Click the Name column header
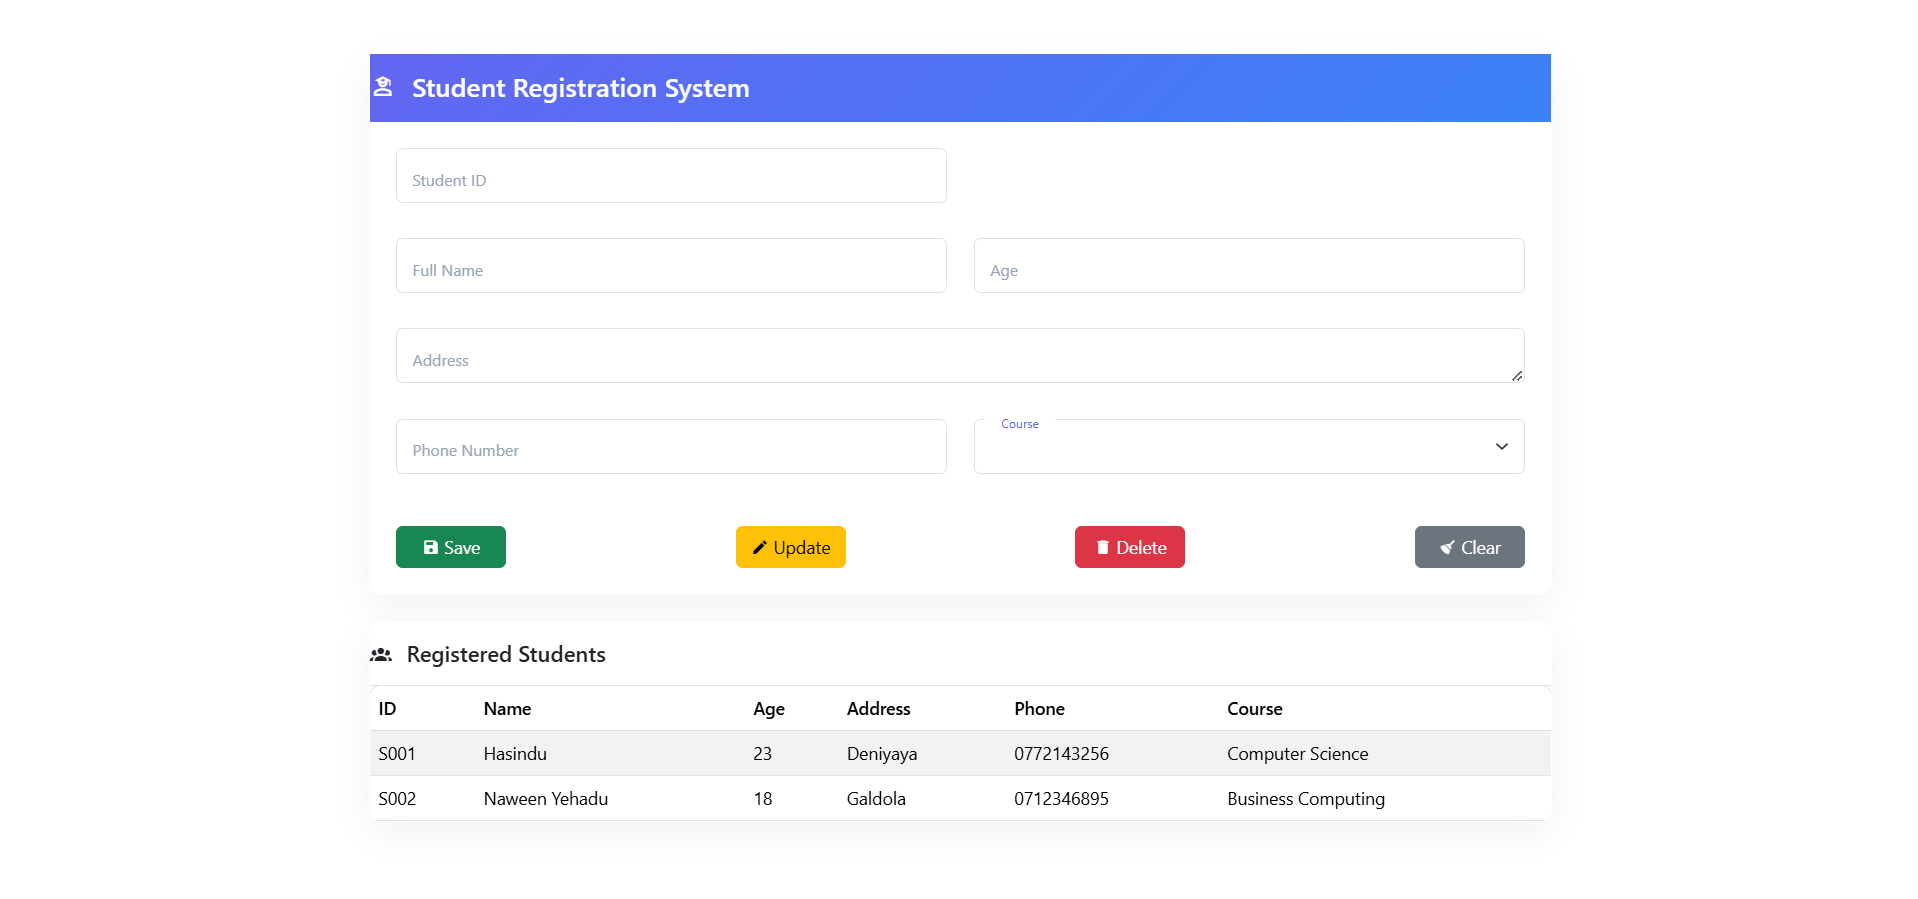This screenshot has width=1918, height=899. [507, 709]
